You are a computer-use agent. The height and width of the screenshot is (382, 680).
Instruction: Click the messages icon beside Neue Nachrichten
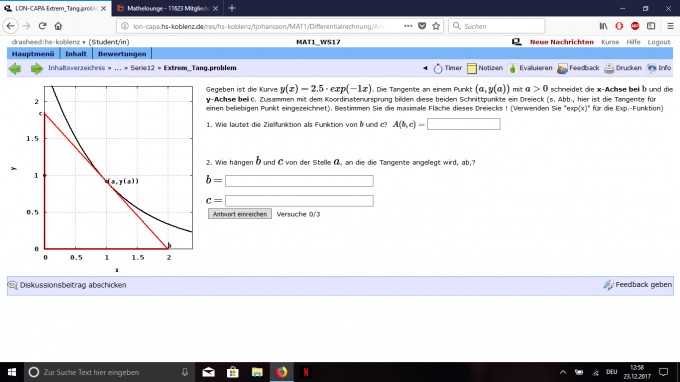coord(517,42)
